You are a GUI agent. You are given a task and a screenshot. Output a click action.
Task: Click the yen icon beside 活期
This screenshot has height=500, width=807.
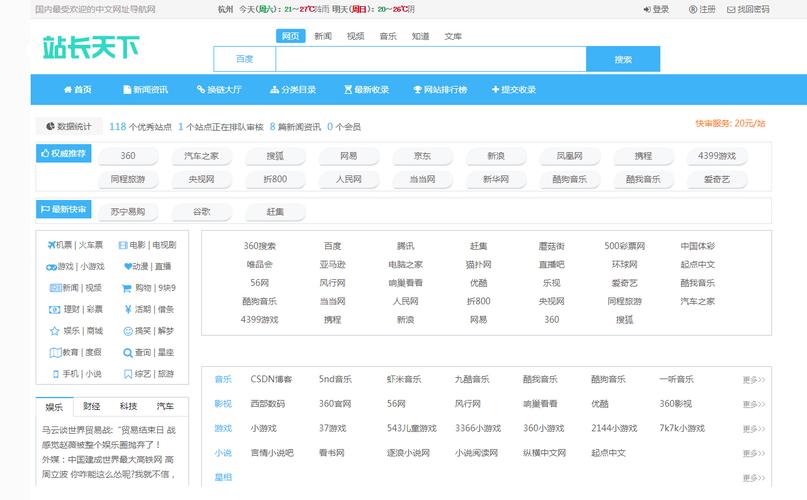128,309
